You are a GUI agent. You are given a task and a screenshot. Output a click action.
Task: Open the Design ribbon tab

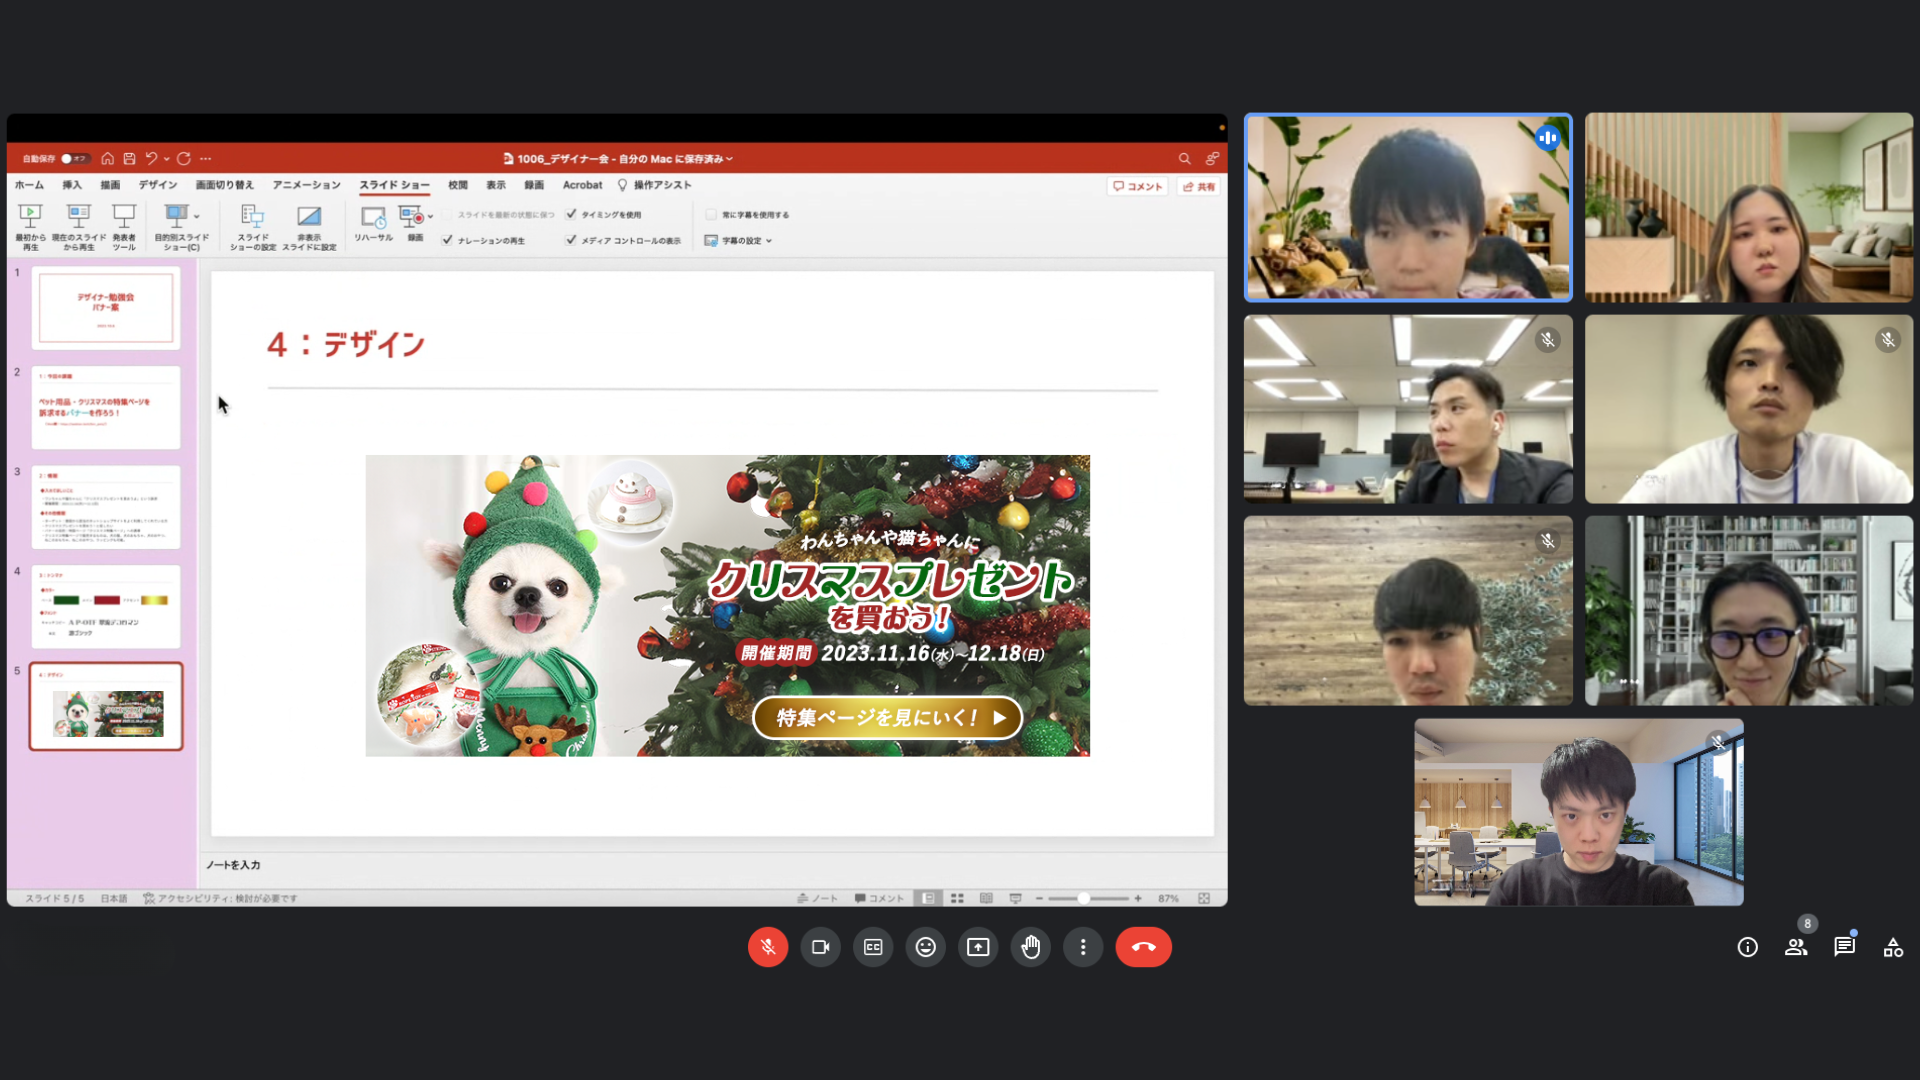[158, 185]
